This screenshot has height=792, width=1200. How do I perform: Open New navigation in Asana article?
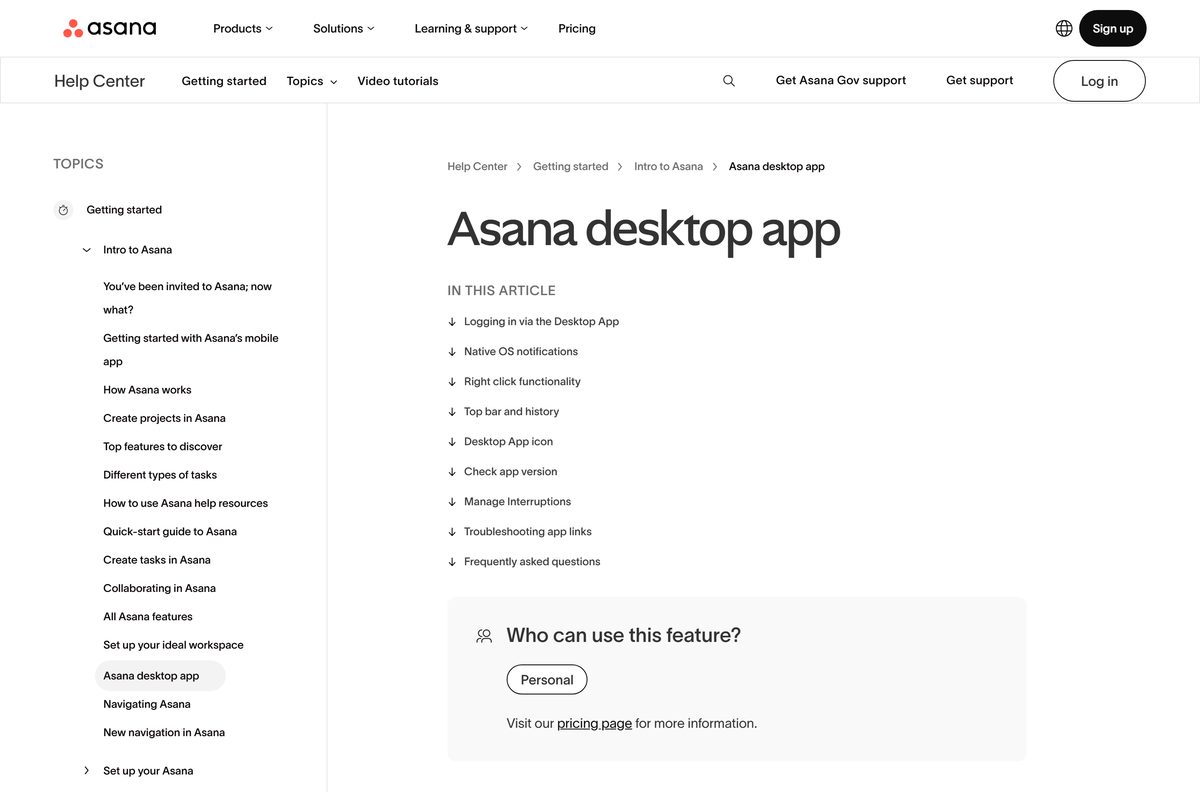(x=164, y=733)
